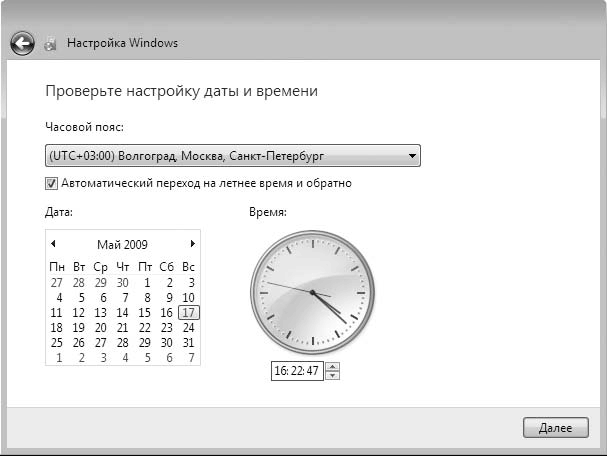Open the time zone dropdown
Viewport: 607px width, 456px height.
coord(233,156)
